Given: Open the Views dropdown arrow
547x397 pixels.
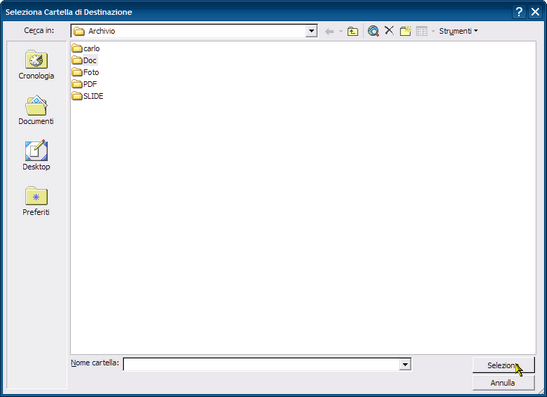Looking at the screenshot, I should point(433,31).
